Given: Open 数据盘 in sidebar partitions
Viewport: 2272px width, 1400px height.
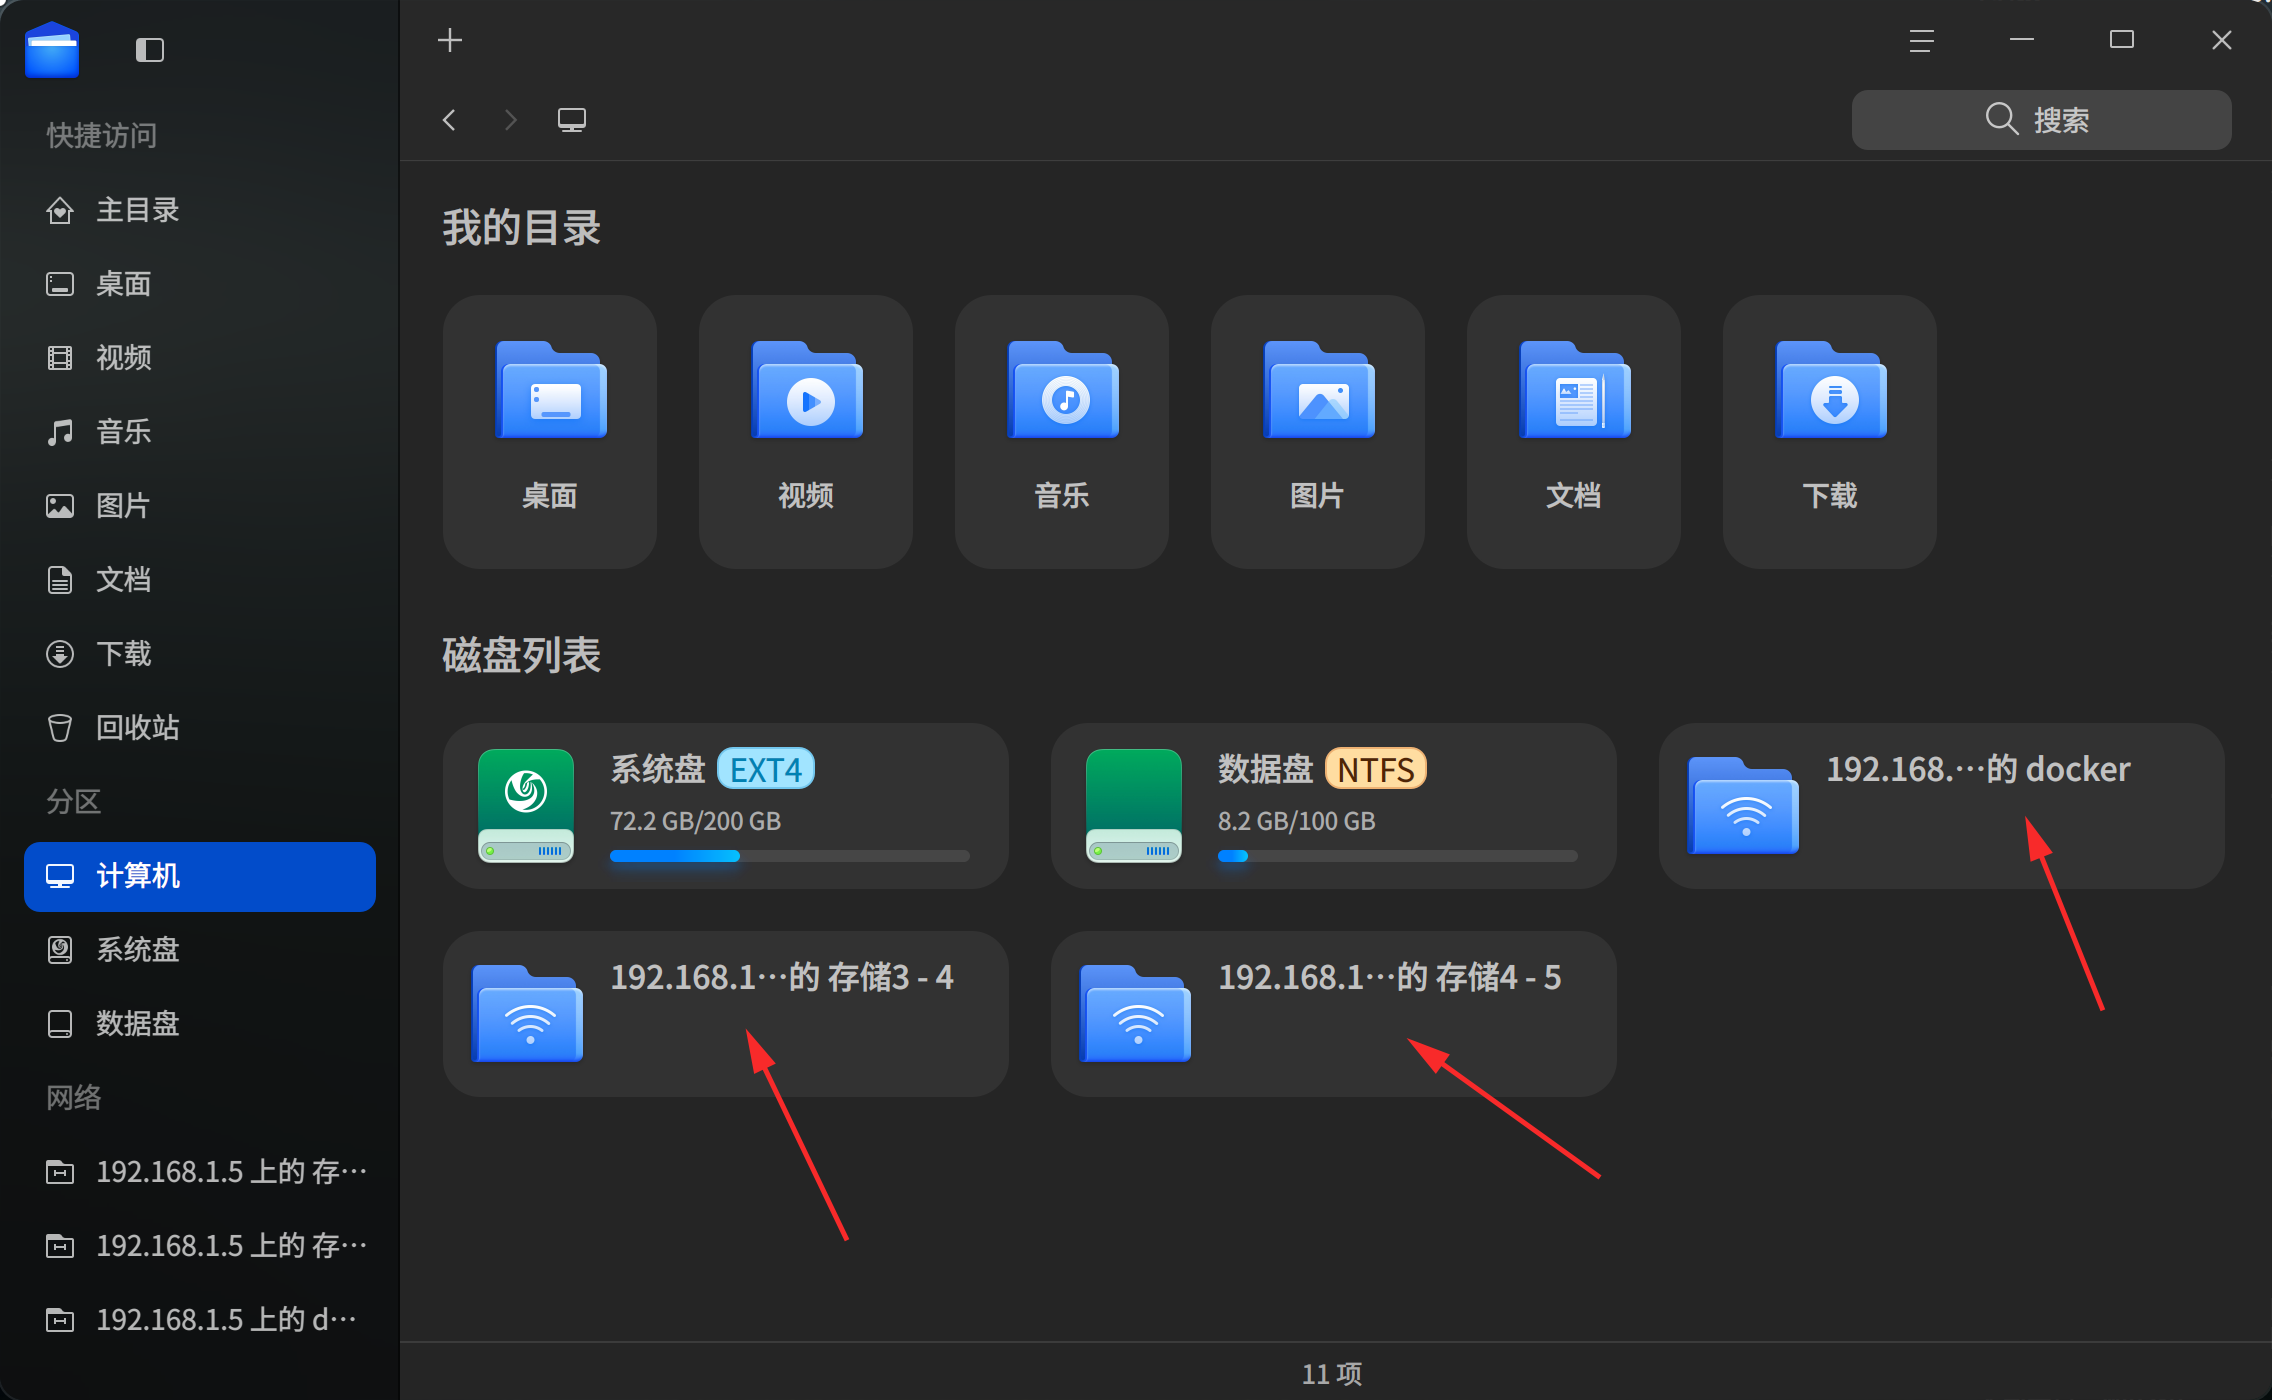Looking at the screenshot, I should tap(200, 1024).
